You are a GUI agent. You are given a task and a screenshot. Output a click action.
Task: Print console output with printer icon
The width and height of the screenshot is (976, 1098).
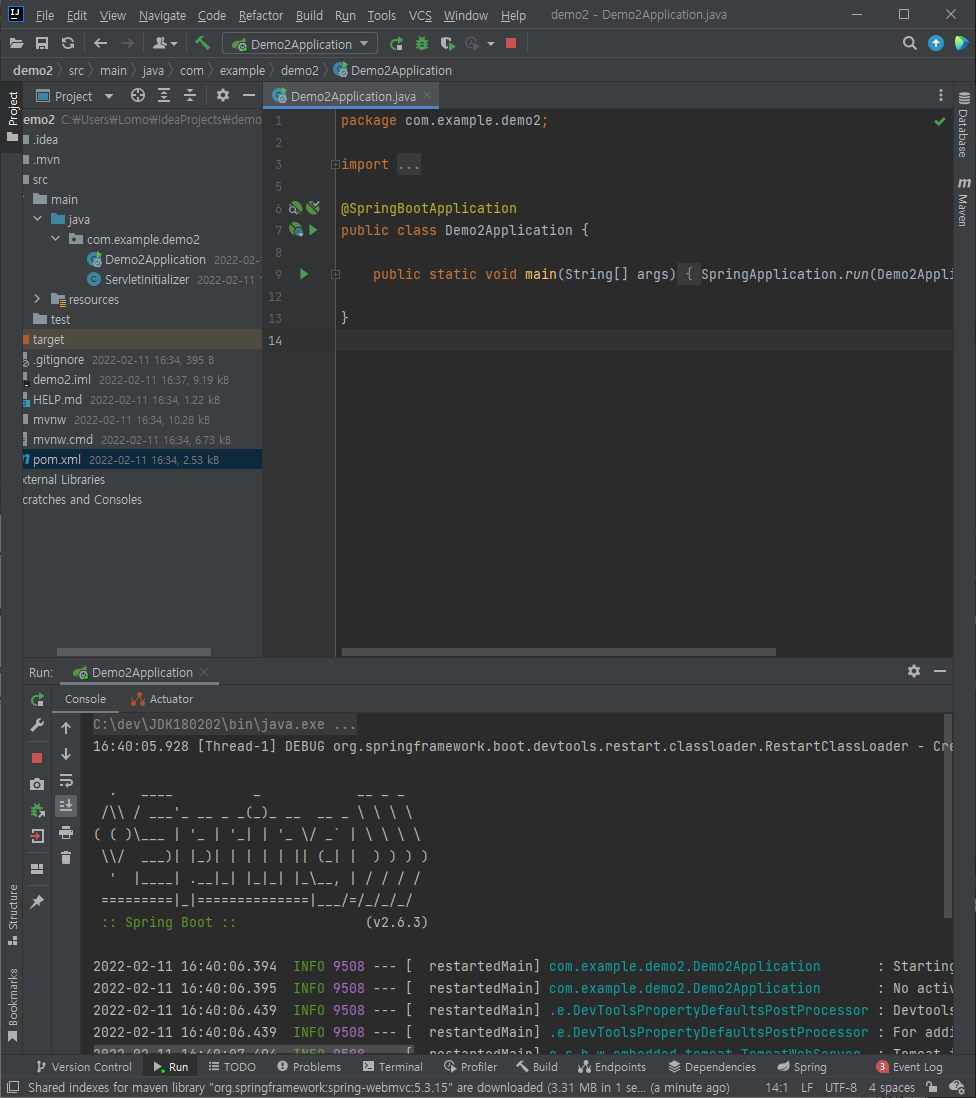click(66, 832)
